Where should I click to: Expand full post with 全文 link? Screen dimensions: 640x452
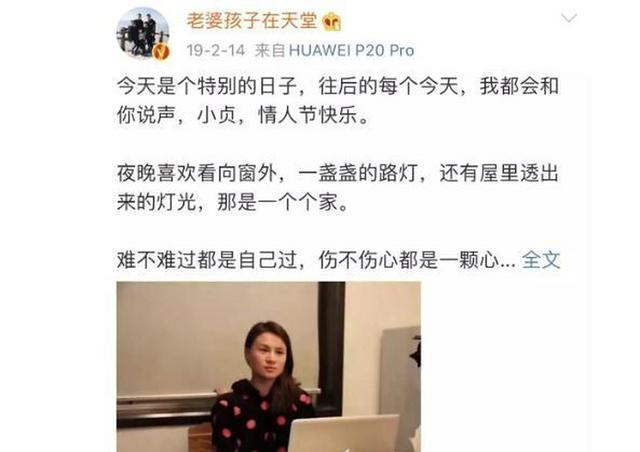[x=541, y=260]
